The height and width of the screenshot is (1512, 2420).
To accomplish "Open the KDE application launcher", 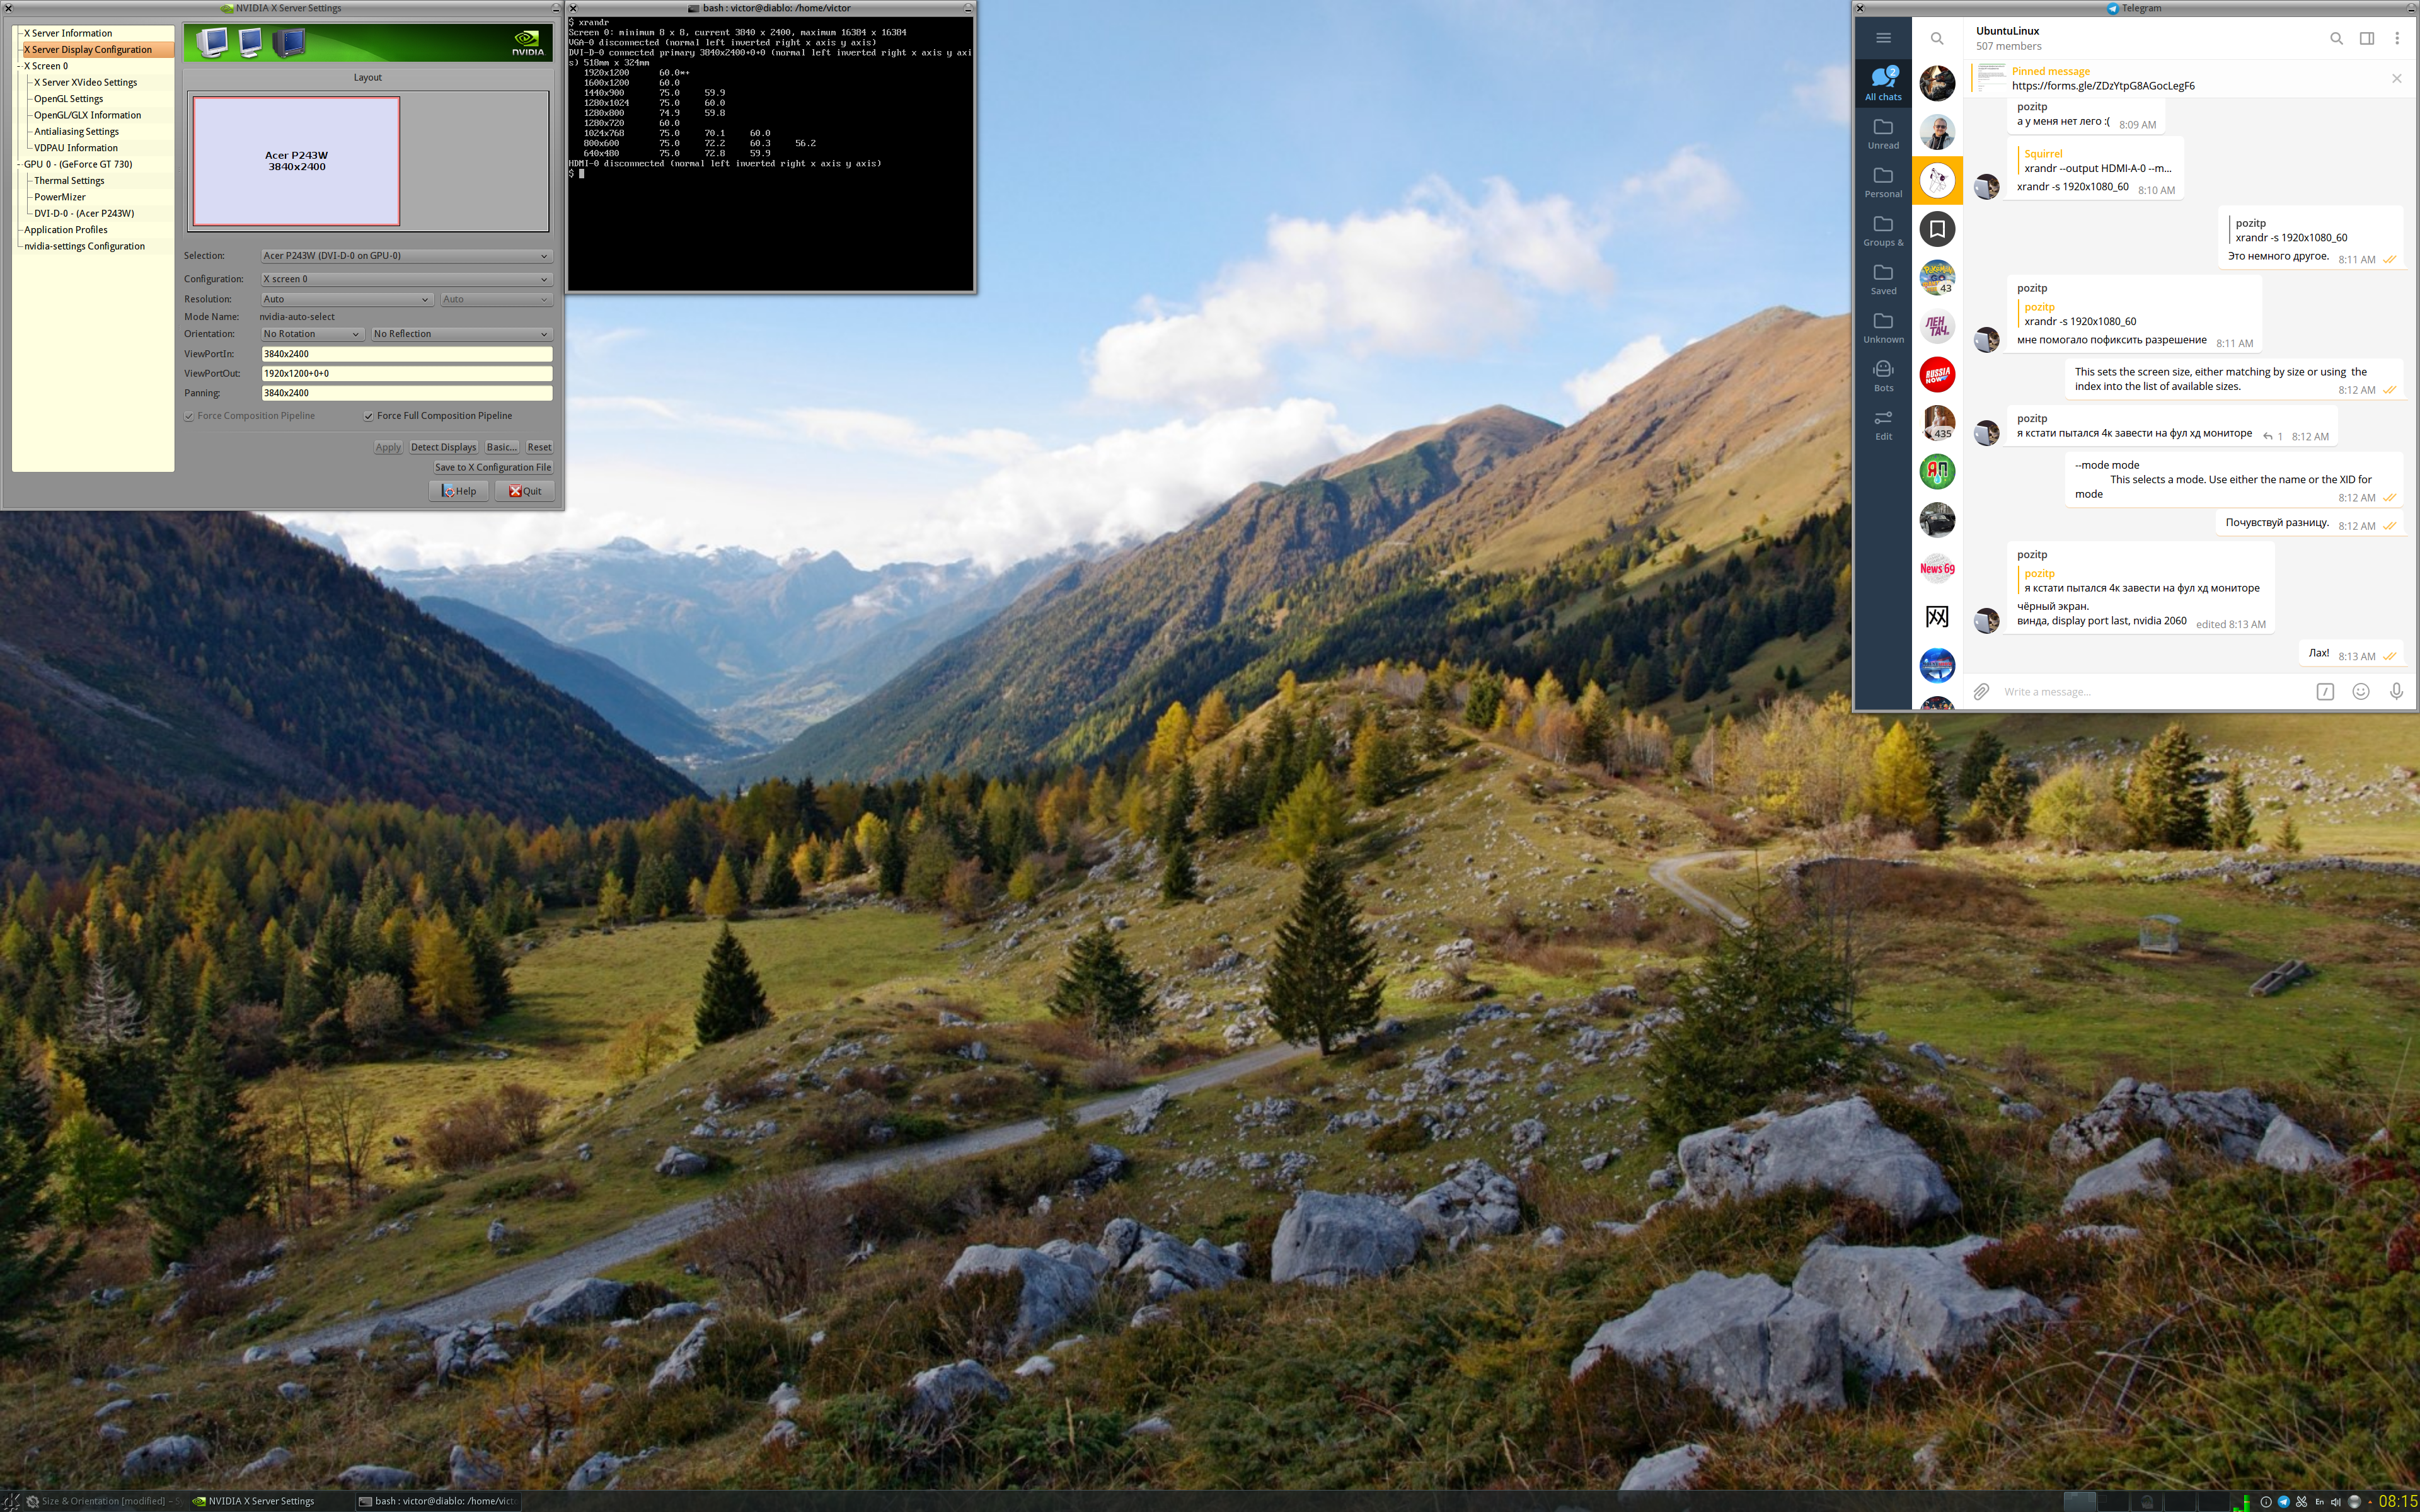I will tap(10, 1501).
